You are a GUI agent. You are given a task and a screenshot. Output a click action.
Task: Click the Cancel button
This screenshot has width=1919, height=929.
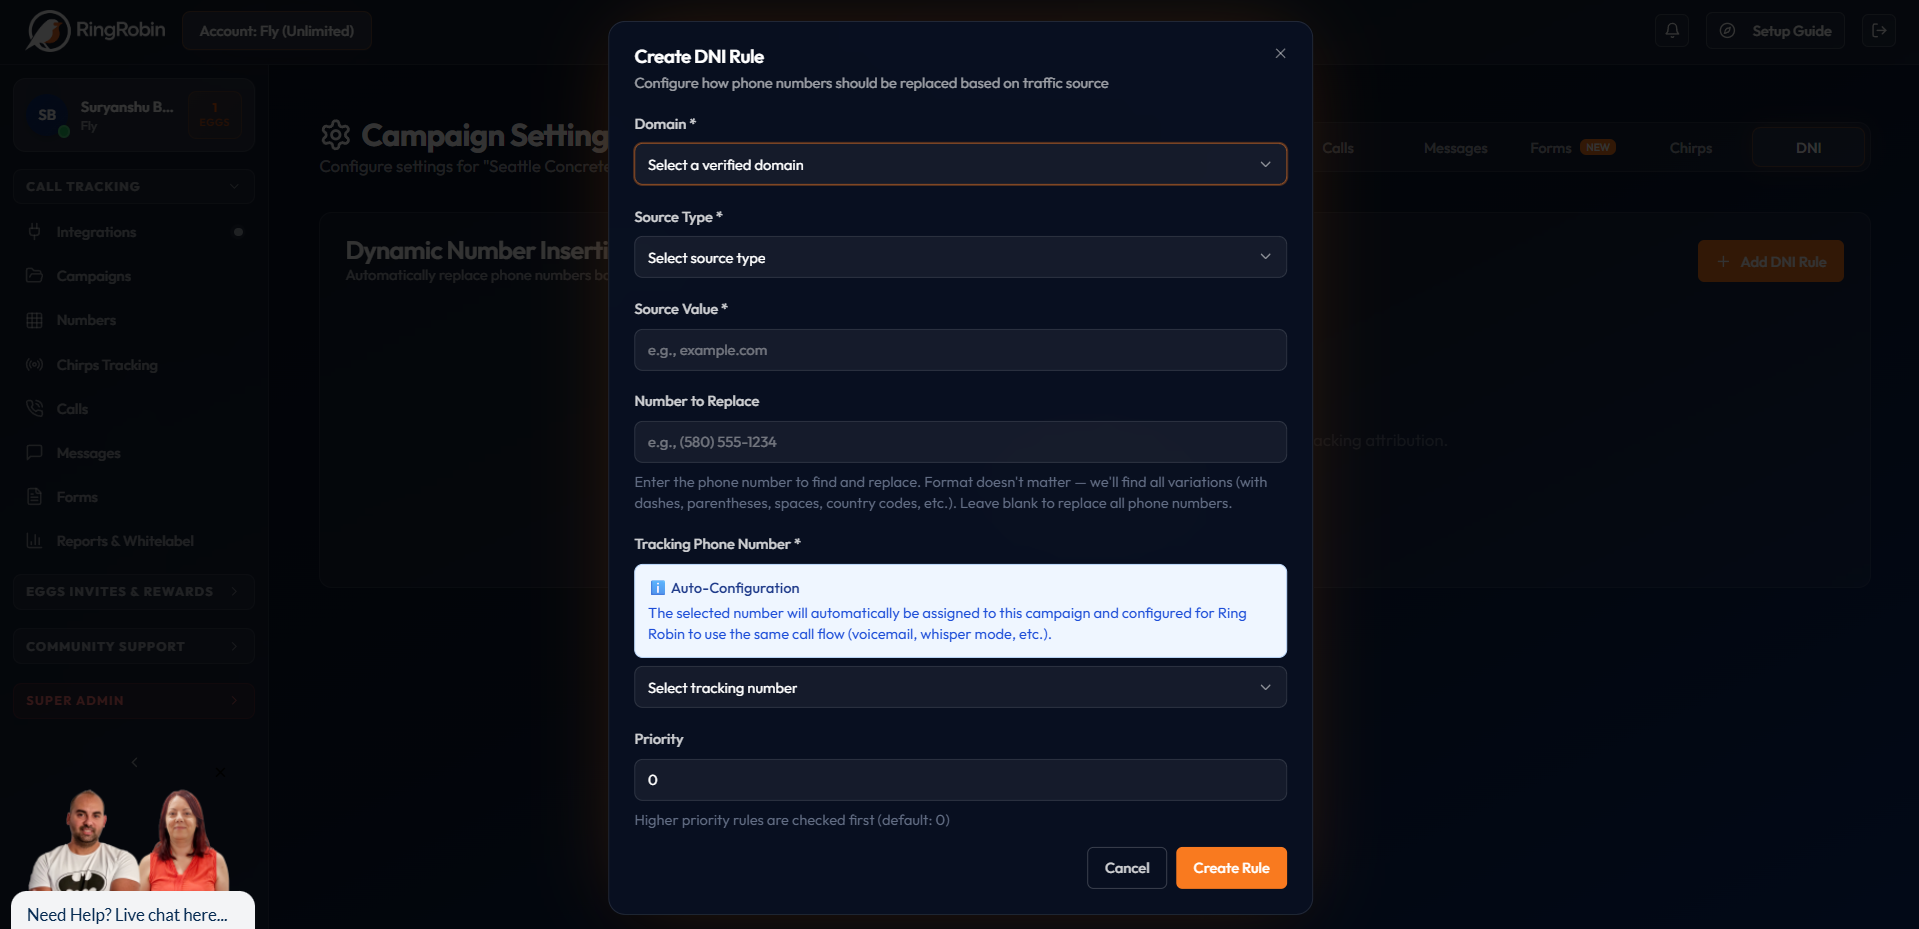pyautogui.click(x=1127, y=868)
